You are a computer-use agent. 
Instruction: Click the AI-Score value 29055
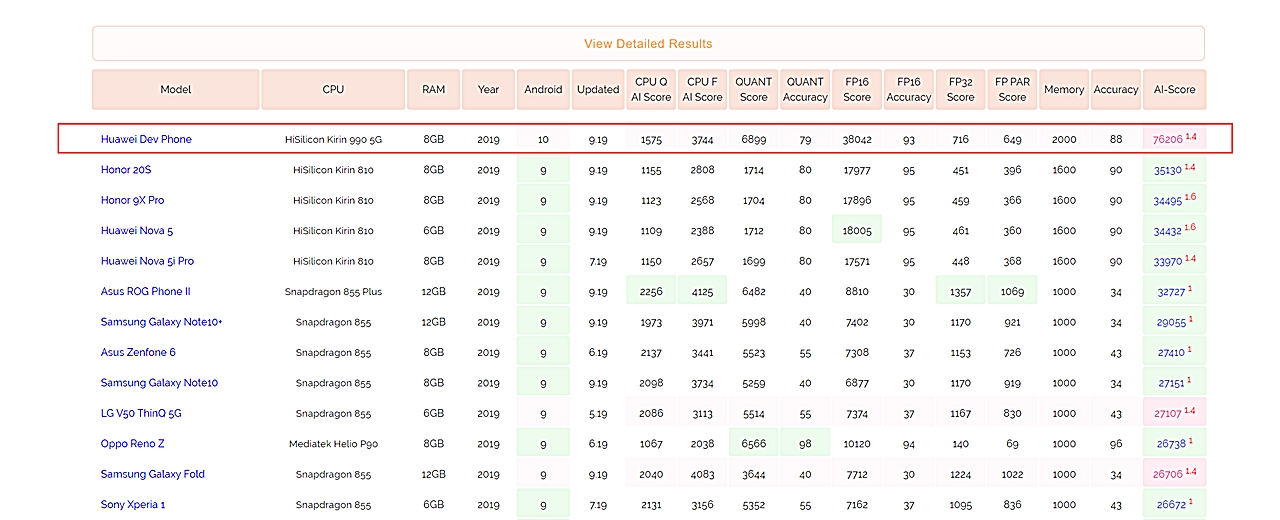pyautogui.click(x=1171, y=323)
